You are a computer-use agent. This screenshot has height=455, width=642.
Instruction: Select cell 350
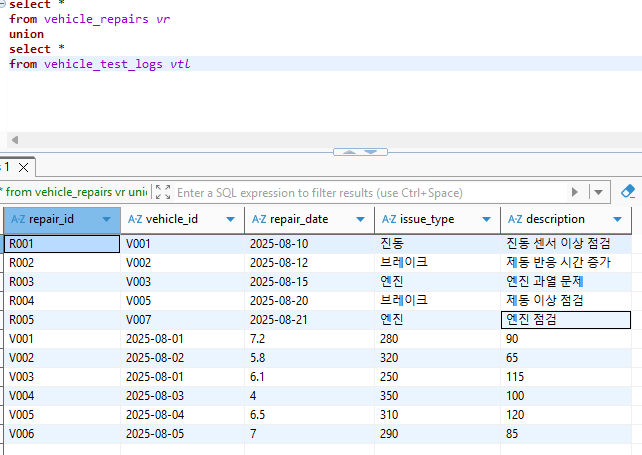point(438,396)
